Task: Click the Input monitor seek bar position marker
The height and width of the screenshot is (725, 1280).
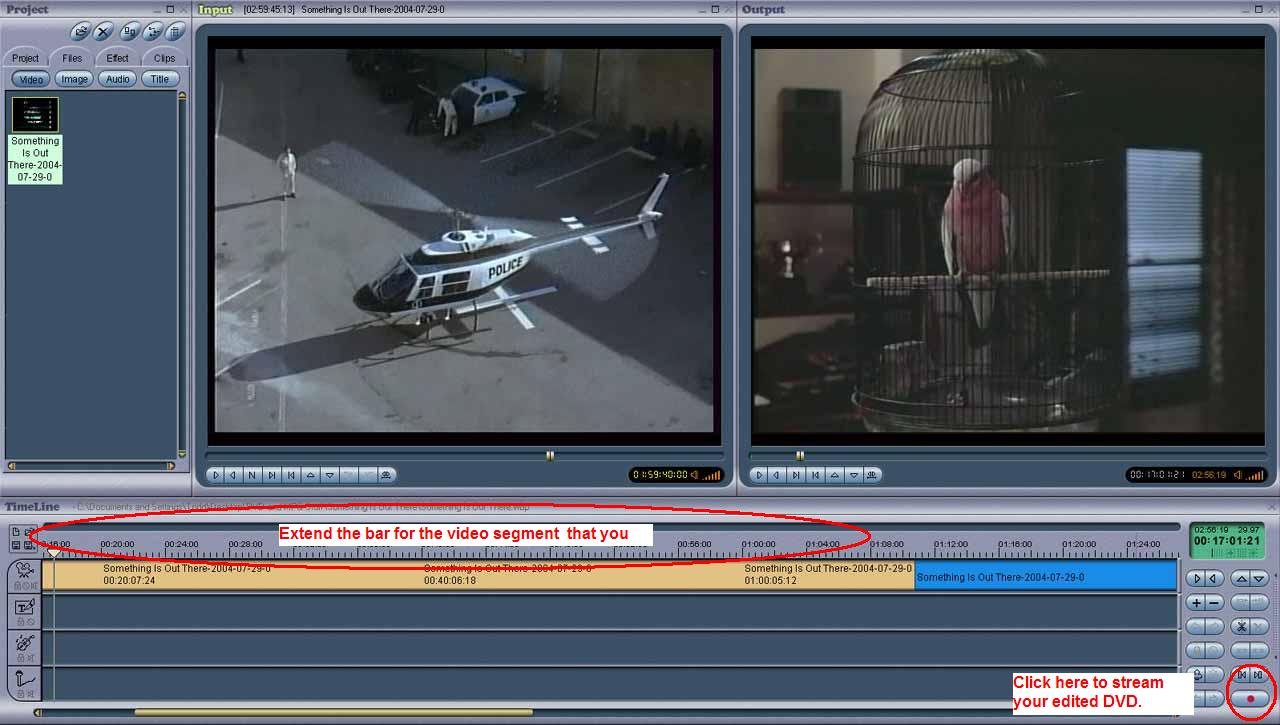Action: tap(550, 455)
